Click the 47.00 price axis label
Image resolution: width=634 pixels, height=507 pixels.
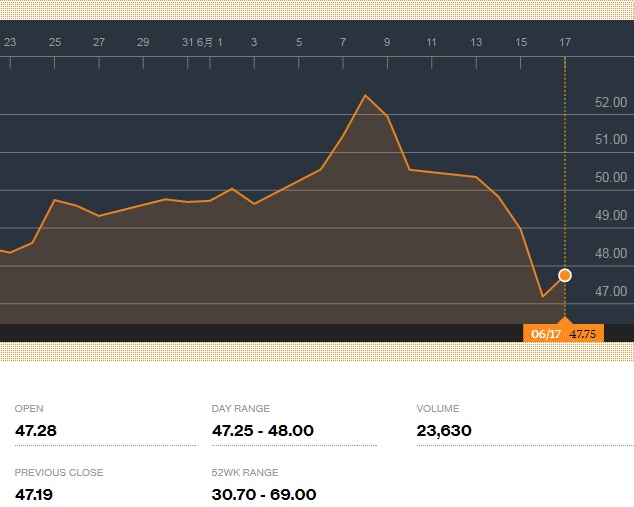click(x=610, y=291)
